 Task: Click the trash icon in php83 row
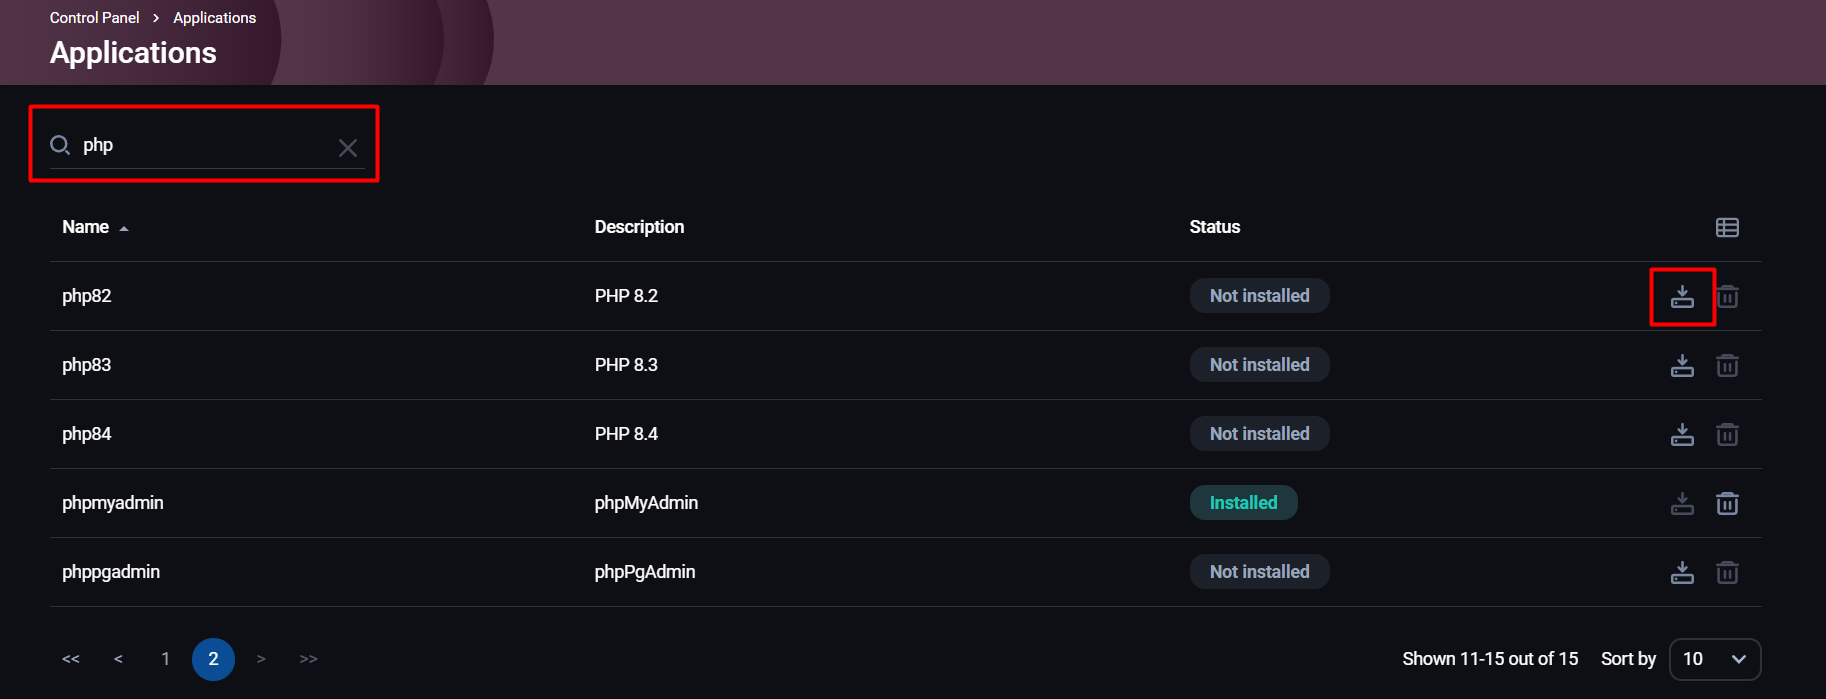pyautogui.click(x=1727, y=365)
